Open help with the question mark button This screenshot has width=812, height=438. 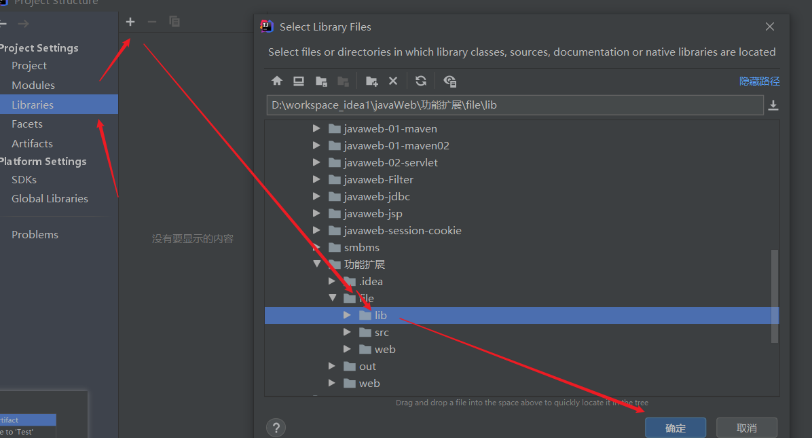click(x=276, y=428)
